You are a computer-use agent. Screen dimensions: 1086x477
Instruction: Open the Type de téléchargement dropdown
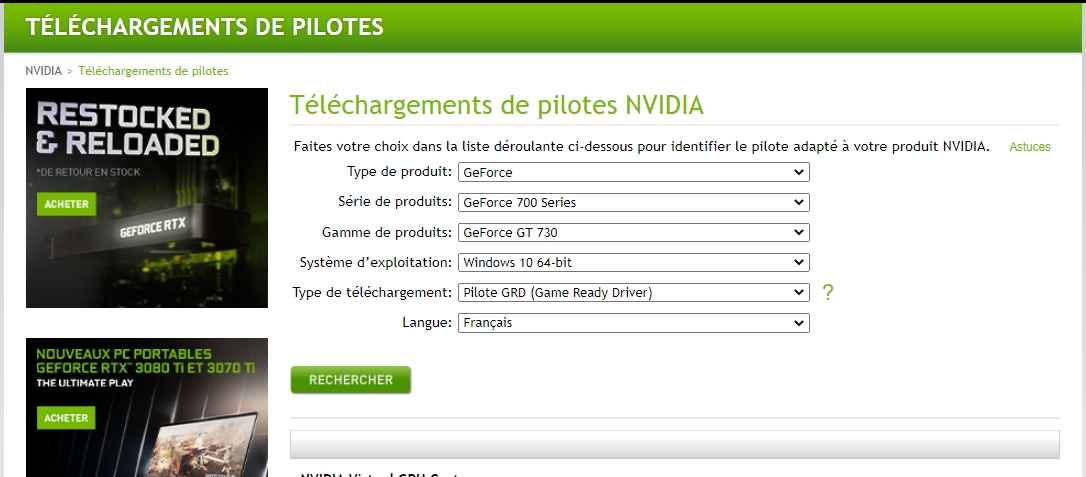point(633,292)
